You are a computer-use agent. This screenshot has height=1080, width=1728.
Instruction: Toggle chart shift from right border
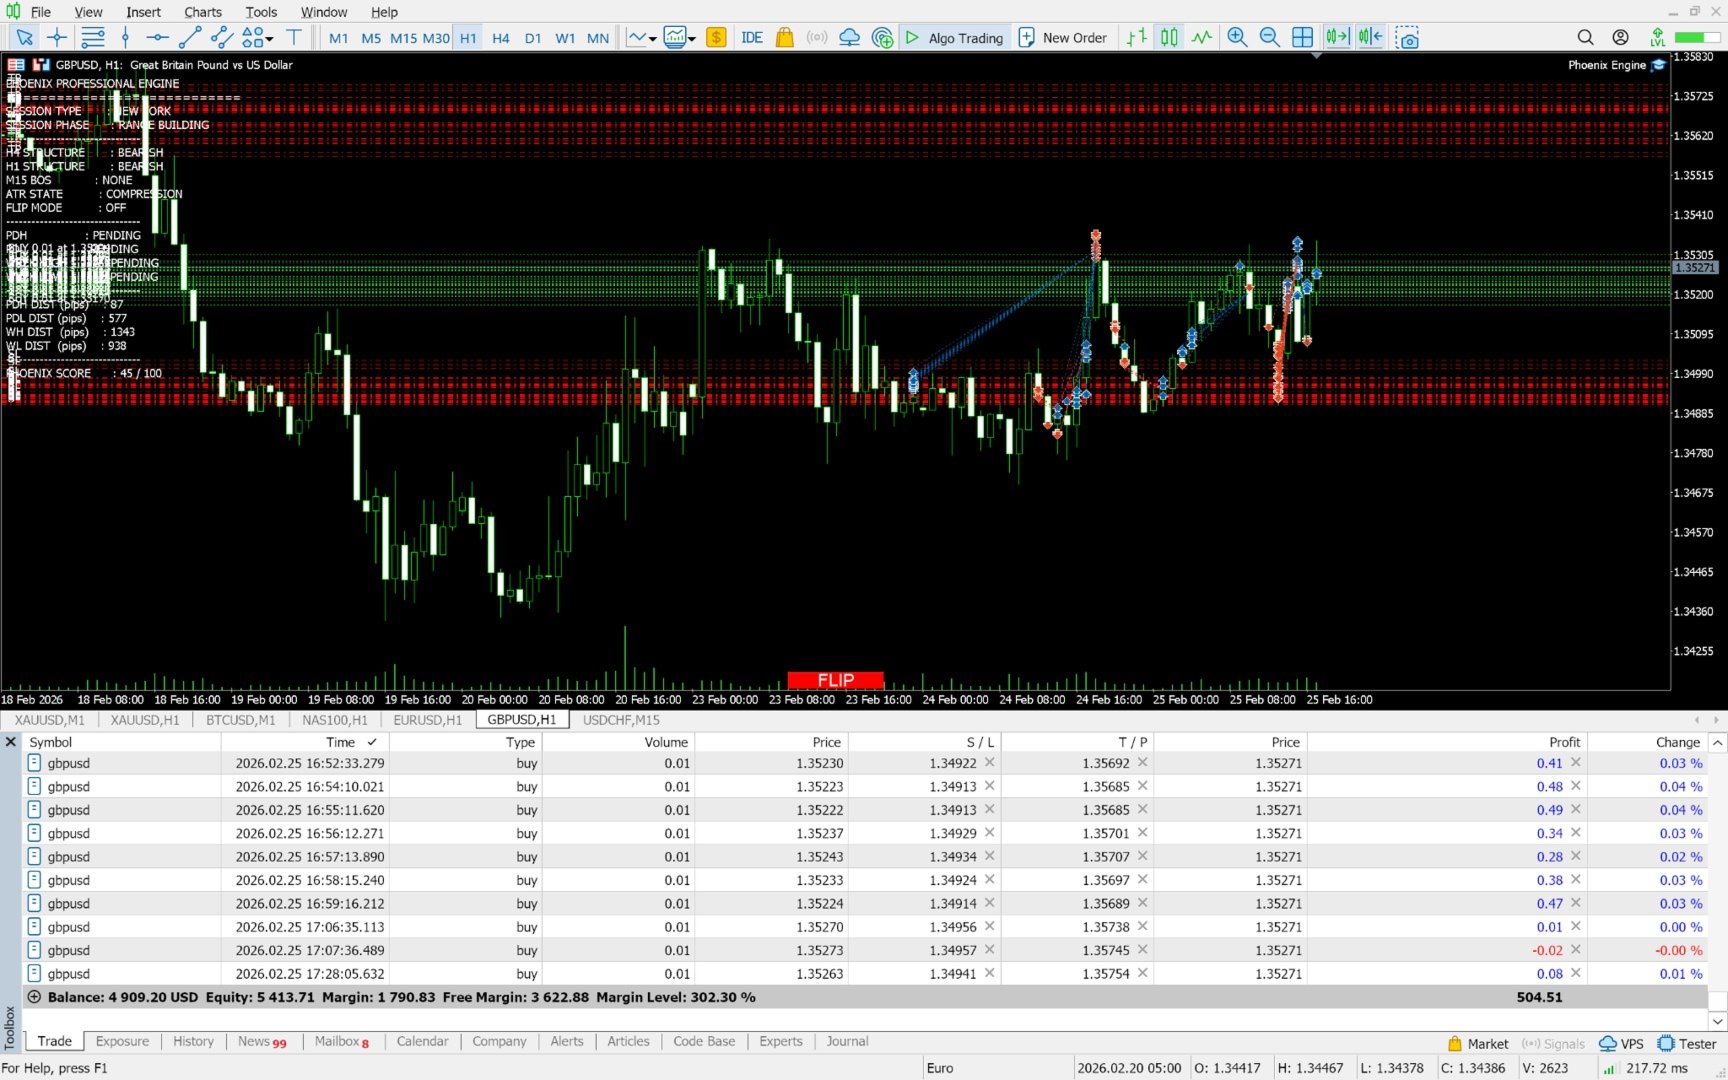1370,38
